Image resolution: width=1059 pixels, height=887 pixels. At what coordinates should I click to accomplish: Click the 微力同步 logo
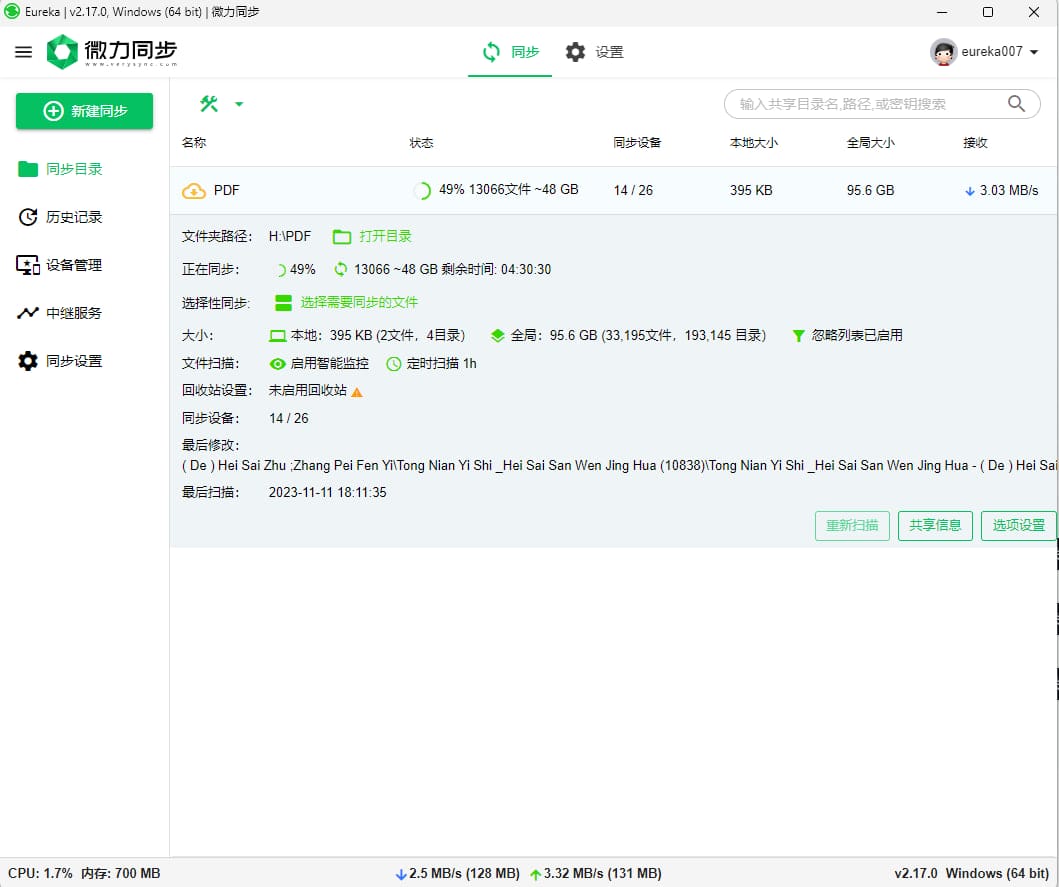(111, 52)
